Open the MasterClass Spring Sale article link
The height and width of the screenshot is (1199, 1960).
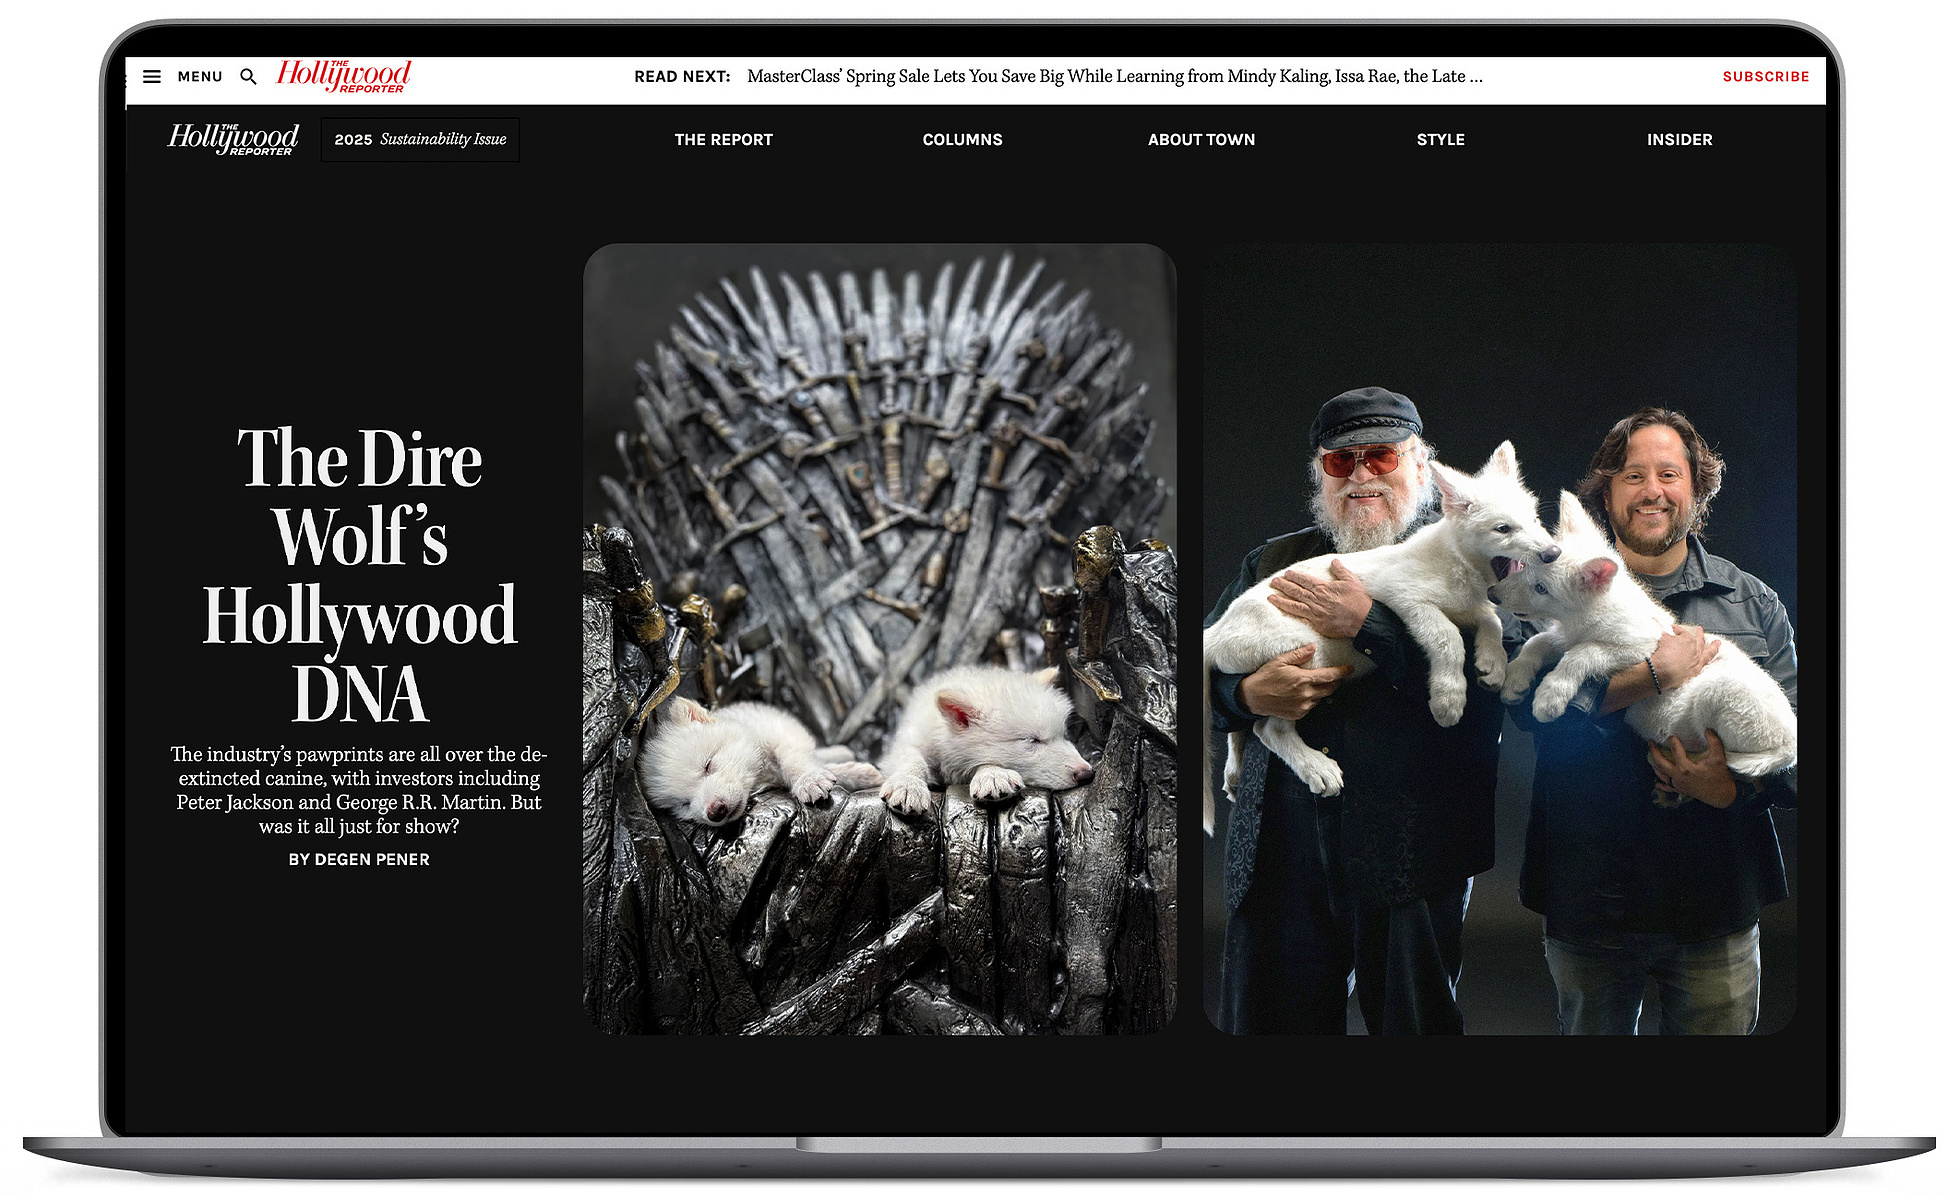pyautogui.click(x=1115, y=76)
